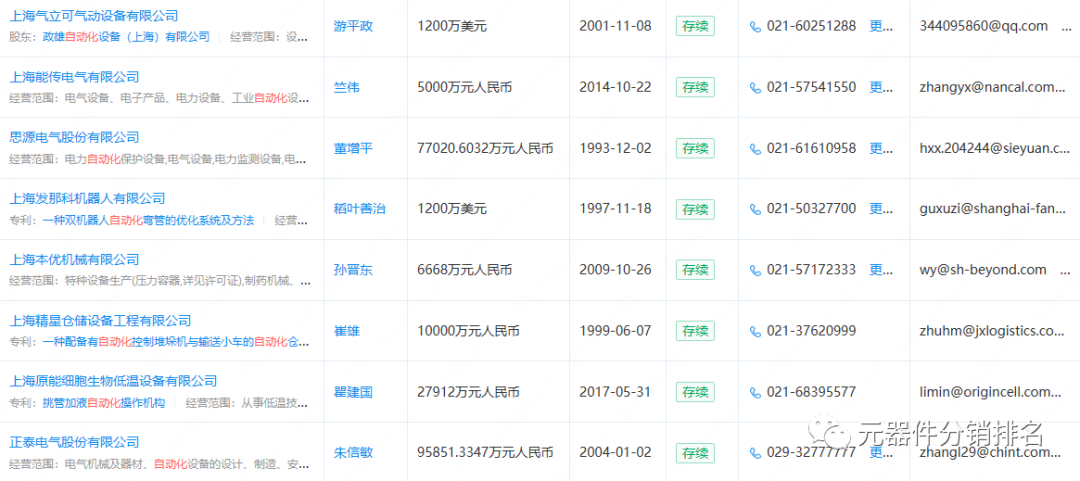Click capital 10000万元人民币
This screenshot has width=1080, height=481.
tap(468, 331)
